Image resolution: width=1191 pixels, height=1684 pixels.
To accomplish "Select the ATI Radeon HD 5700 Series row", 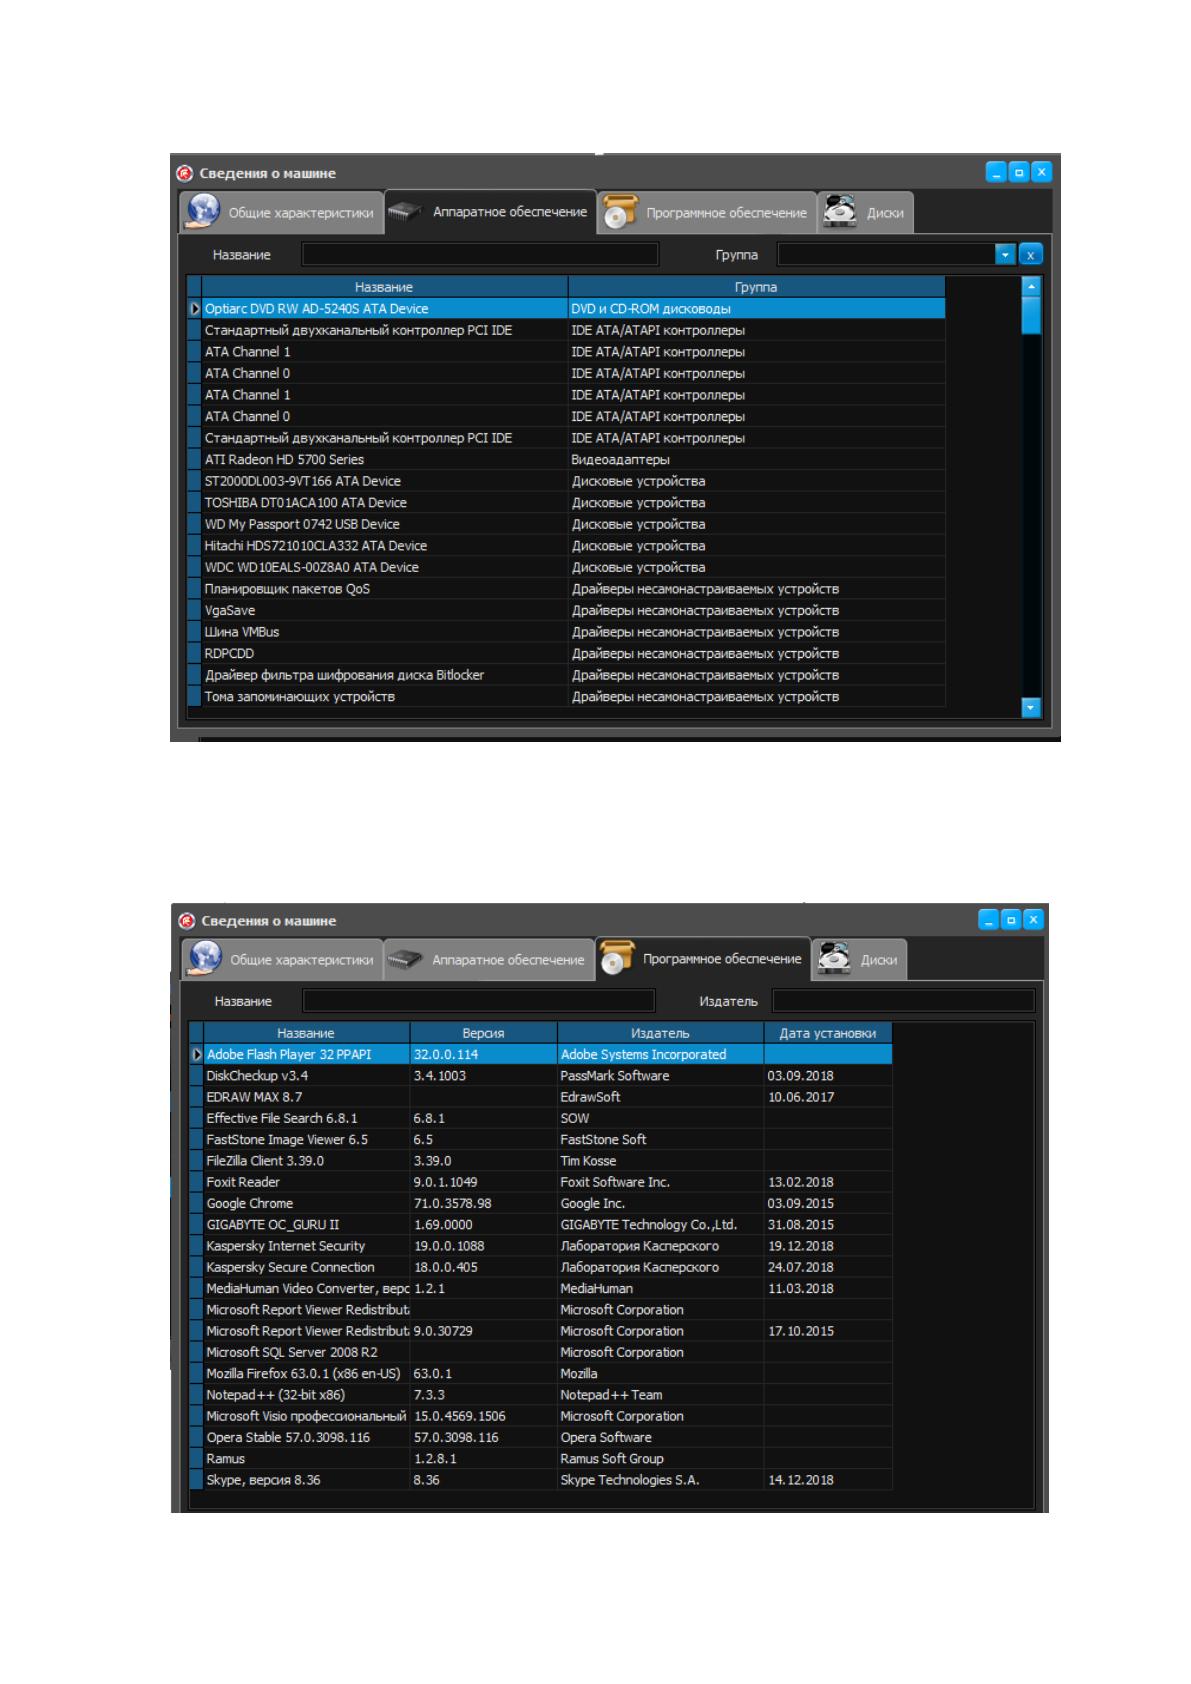I will [566, 460].
